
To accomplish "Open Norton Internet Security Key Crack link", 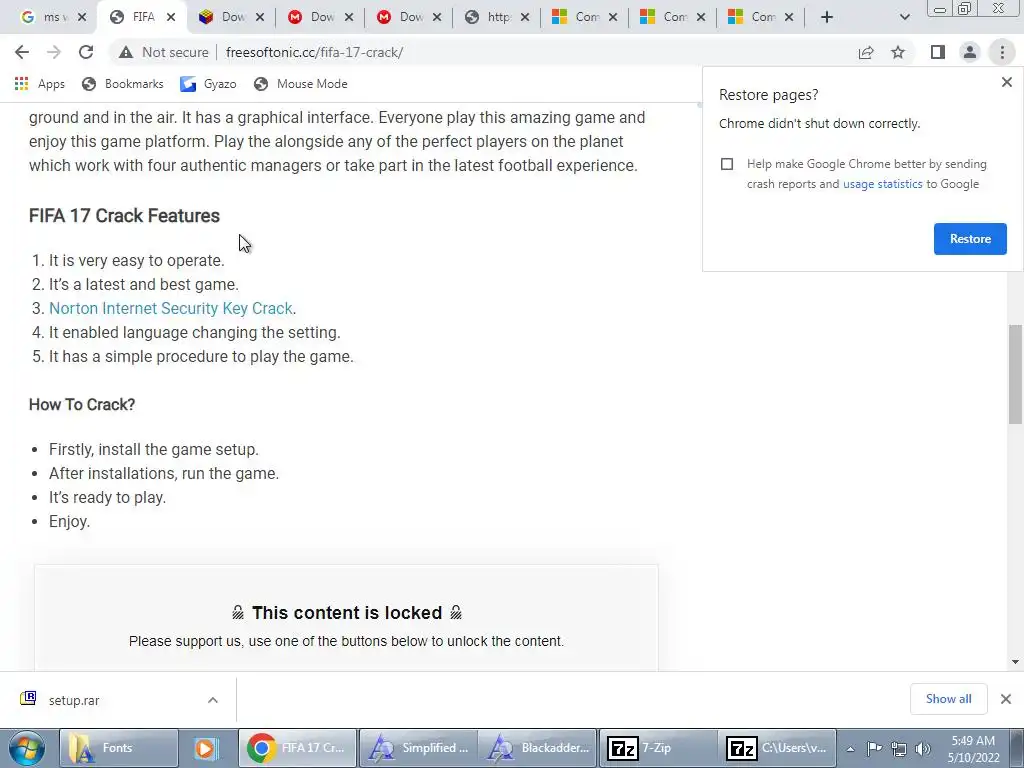I will [170, 308].
